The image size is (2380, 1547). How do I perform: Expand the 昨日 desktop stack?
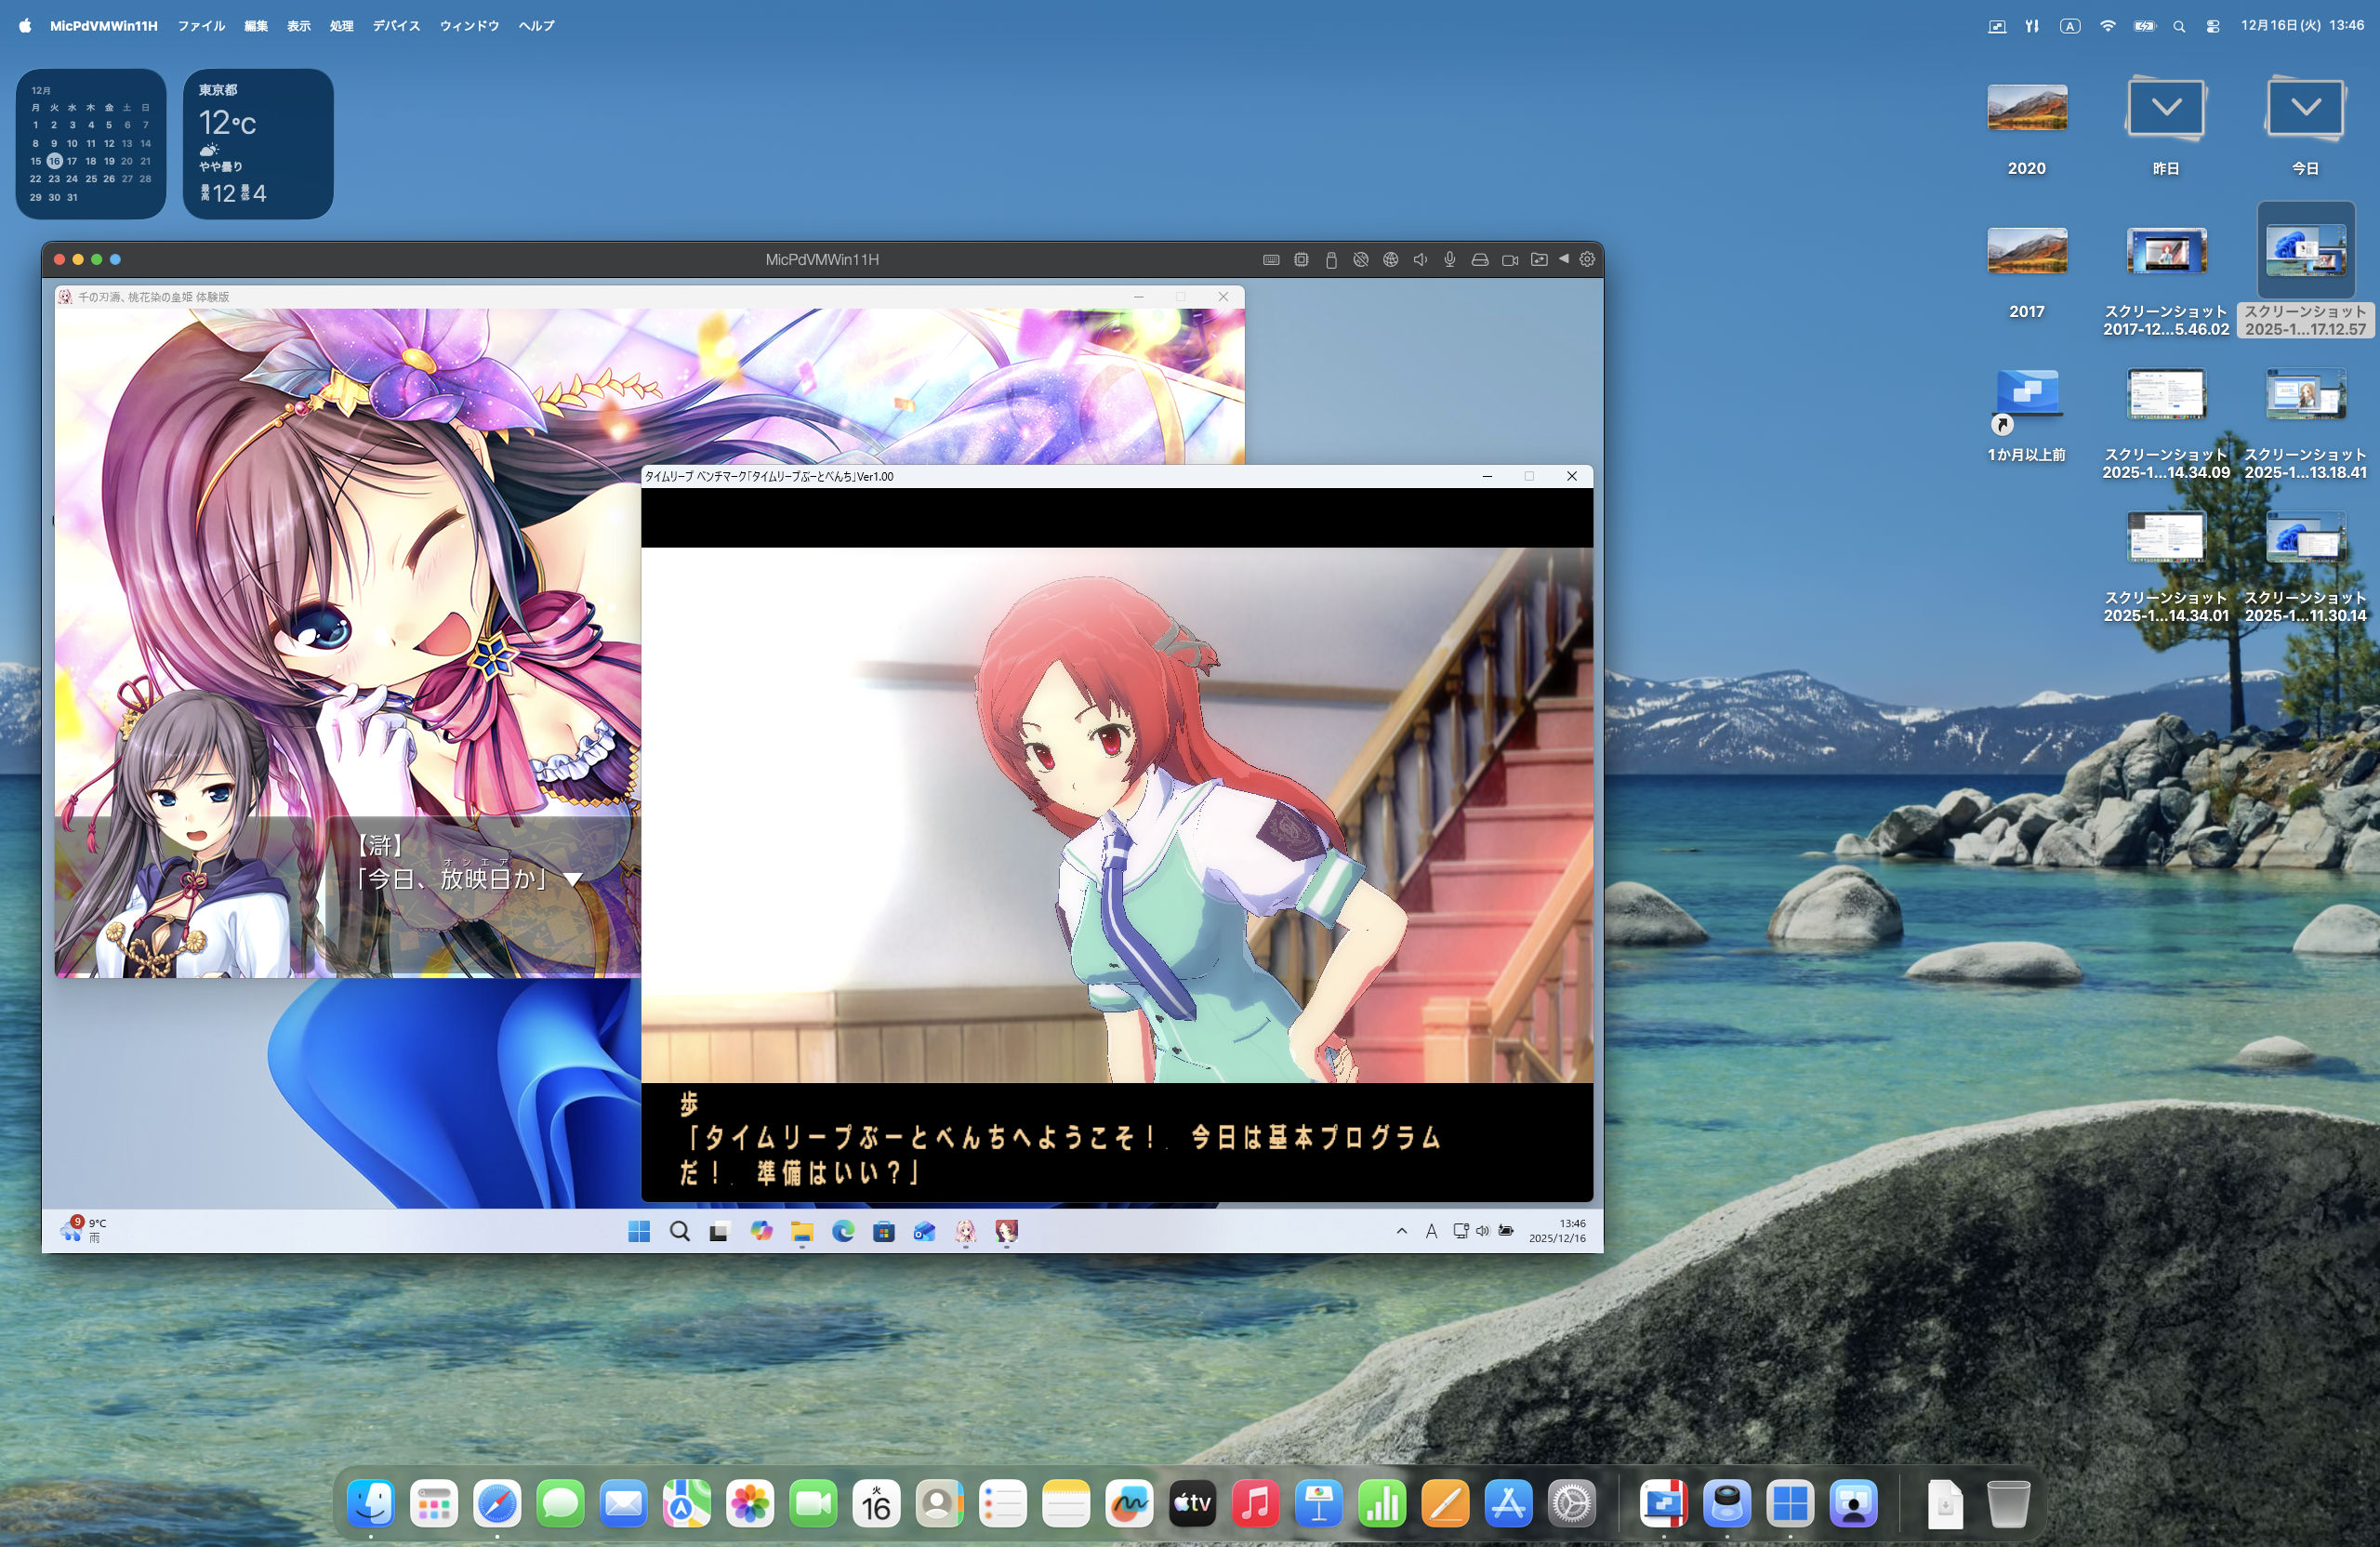(2166, 108)
